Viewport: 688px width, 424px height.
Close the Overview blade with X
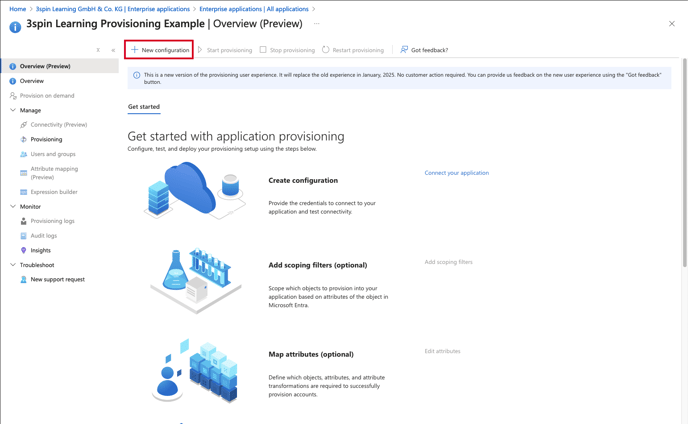pyautogui.click(x=672, y=24)
